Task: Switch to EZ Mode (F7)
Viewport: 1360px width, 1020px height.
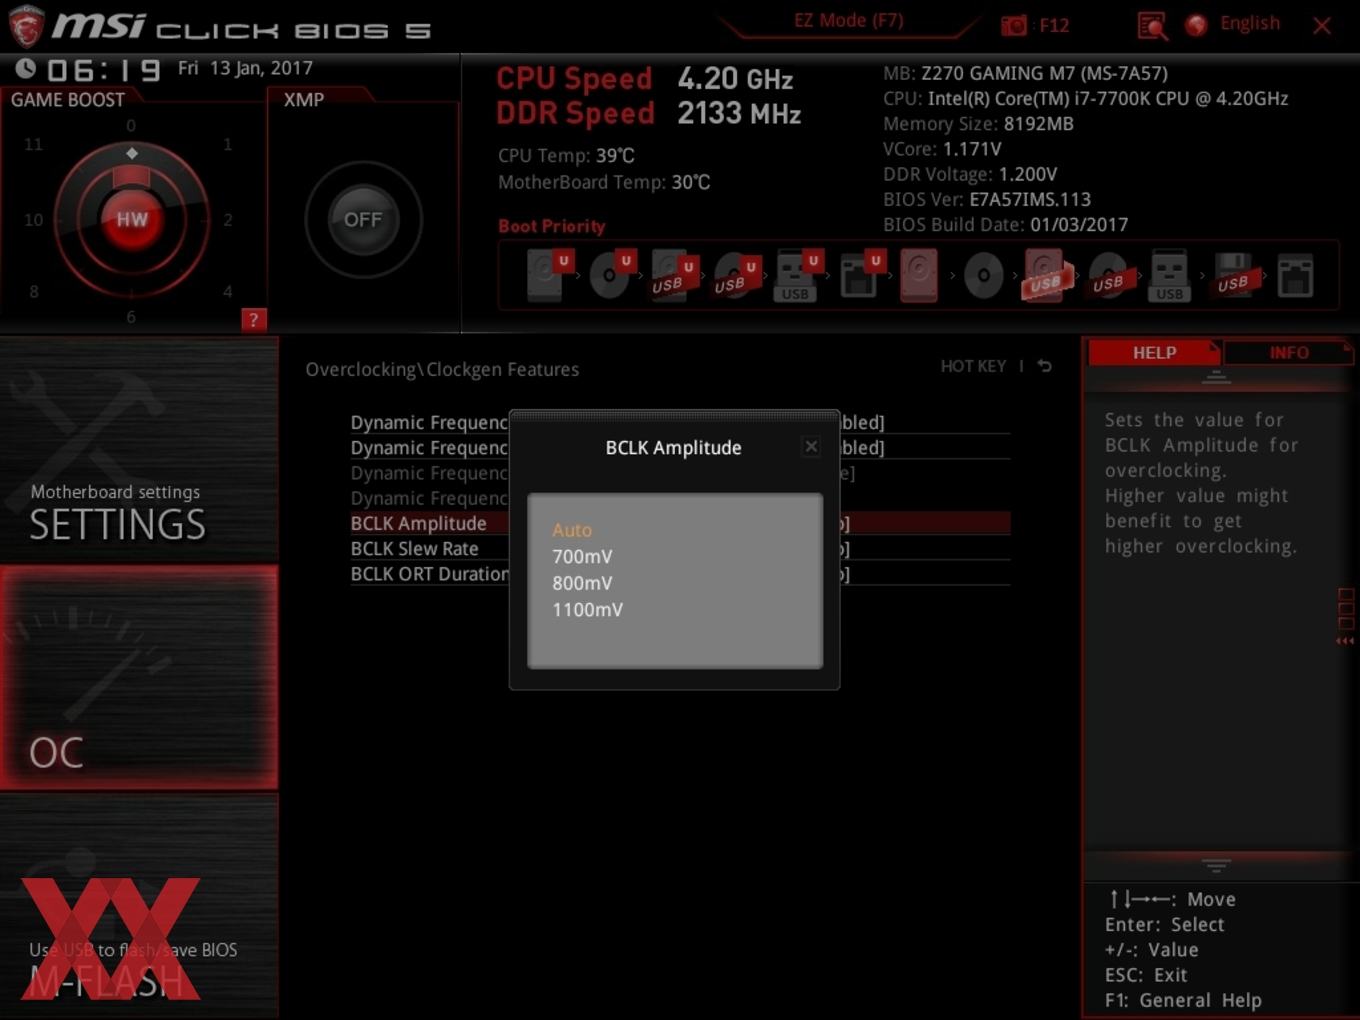Action: click(848, 20)
